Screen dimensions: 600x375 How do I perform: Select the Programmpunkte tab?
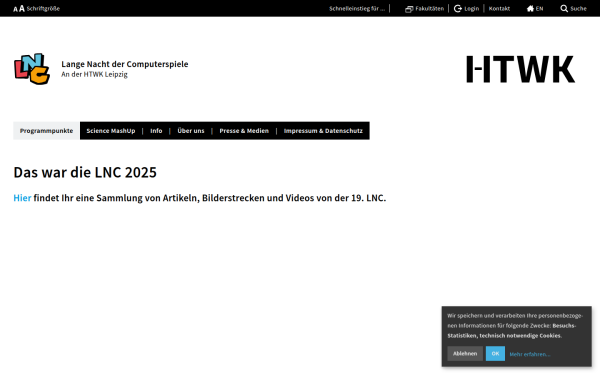tap(46, 130)
